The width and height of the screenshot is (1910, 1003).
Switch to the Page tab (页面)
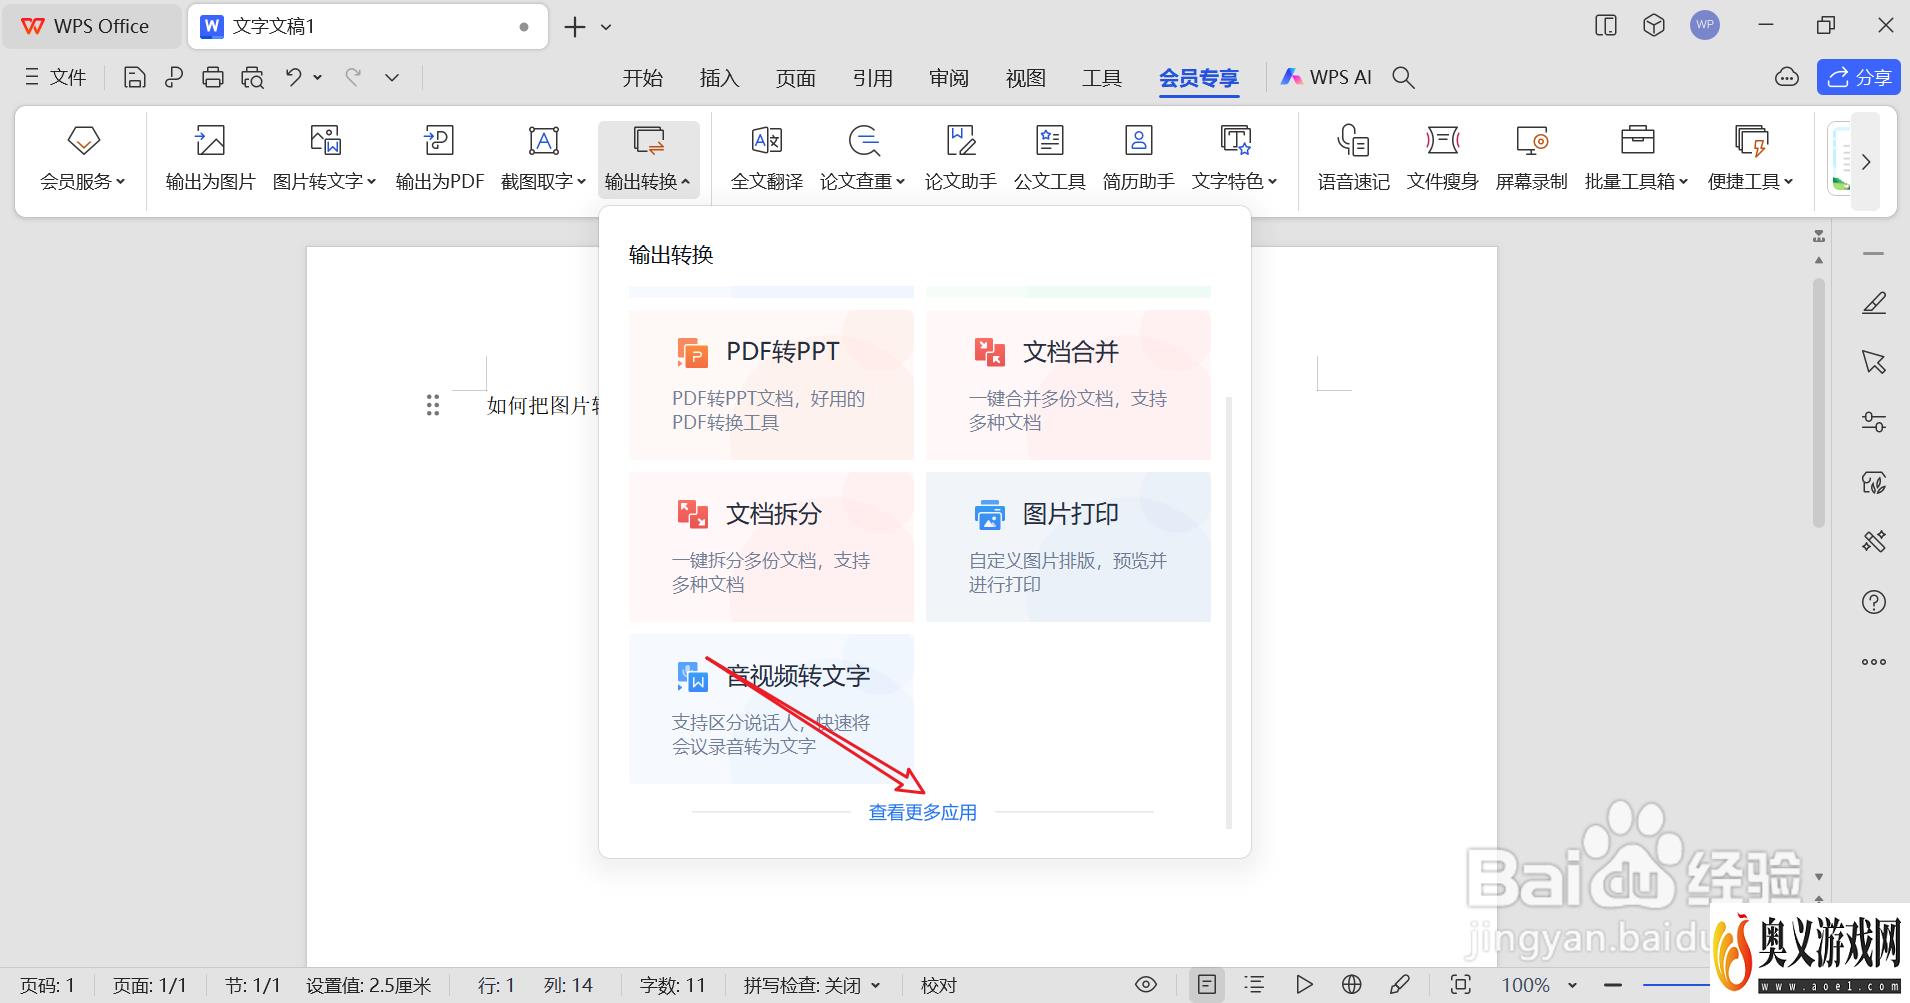click(x=796, y=77)
